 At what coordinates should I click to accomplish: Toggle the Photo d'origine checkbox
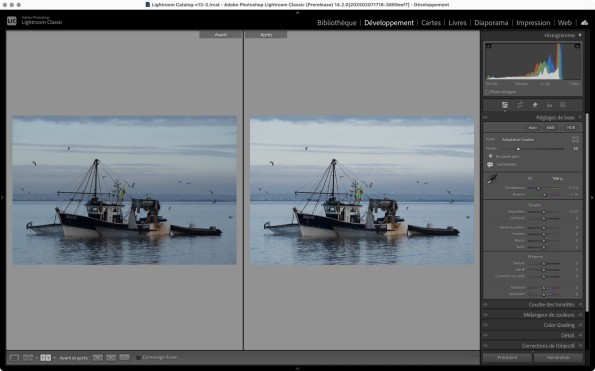click(x=487, y=92)
